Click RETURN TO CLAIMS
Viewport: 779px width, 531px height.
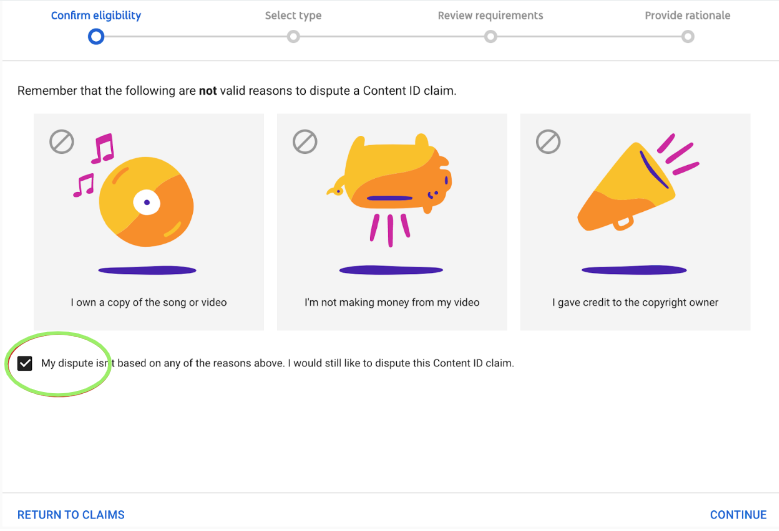(71, 515)
